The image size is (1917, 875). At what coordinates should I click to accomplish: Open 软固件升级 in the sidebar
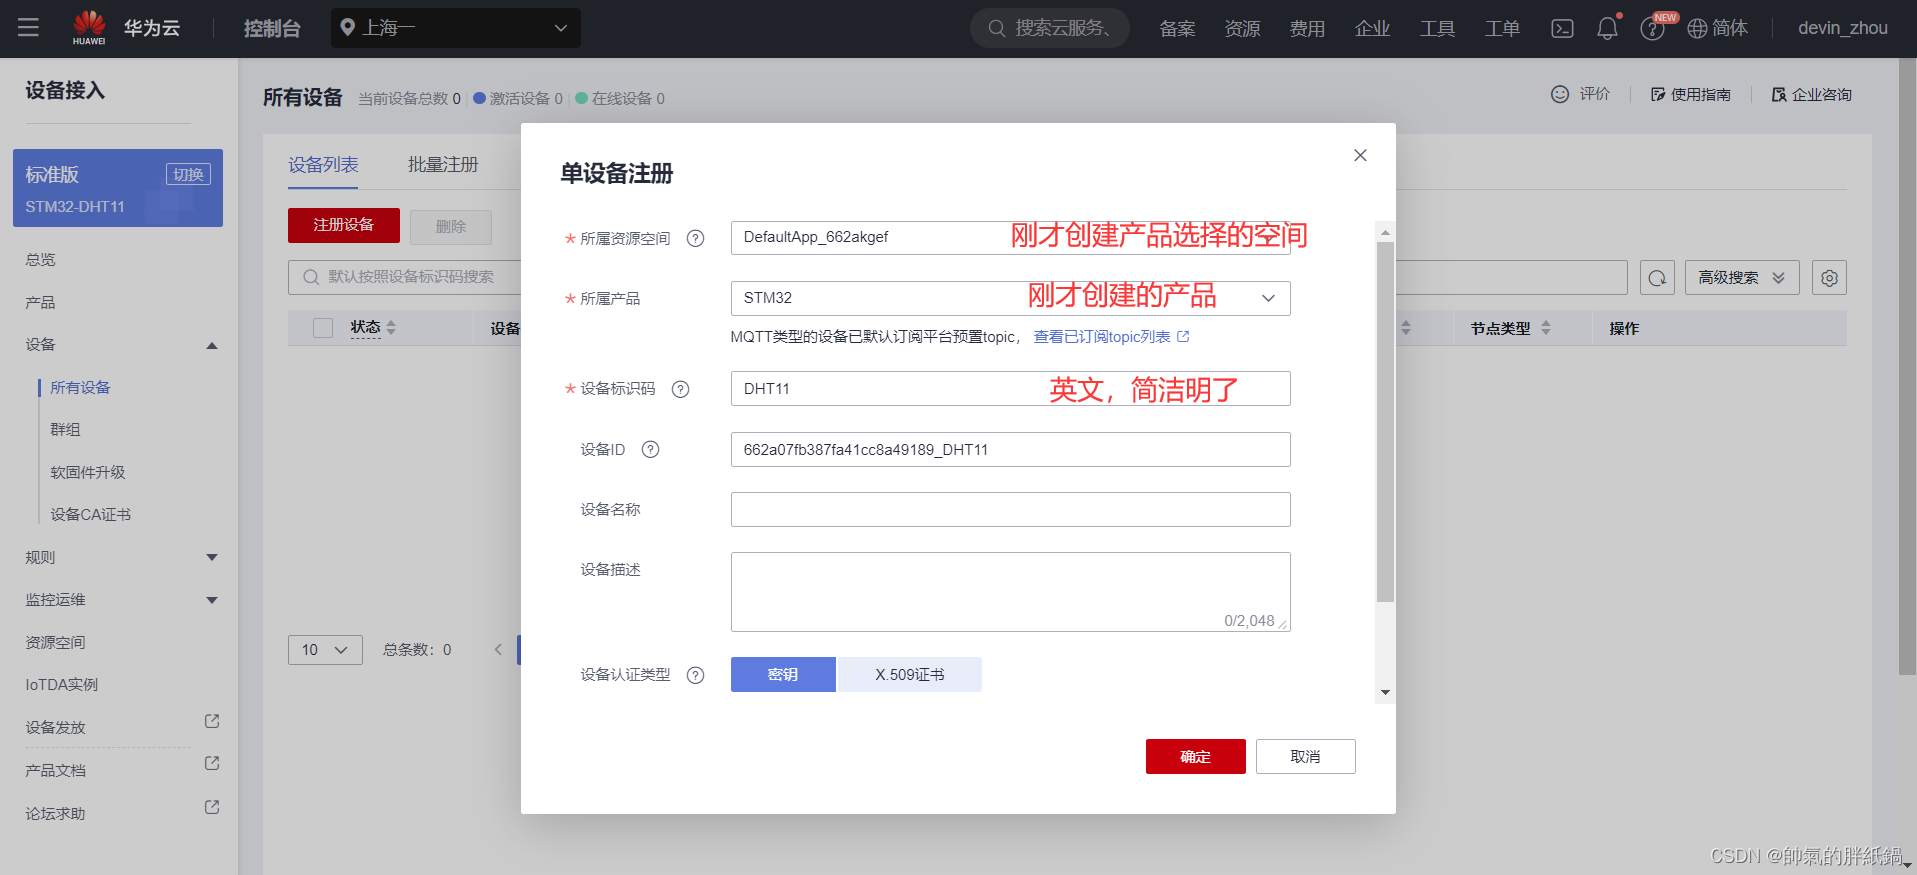coord(88,473)
